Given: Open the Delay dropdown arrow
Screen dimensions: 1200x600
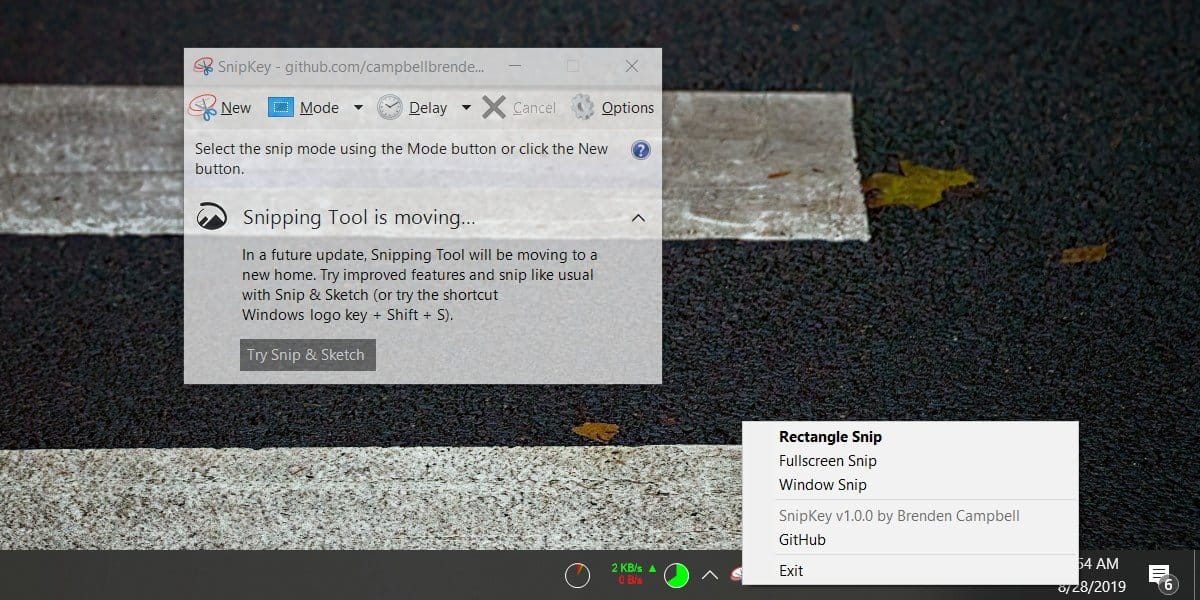Looking at the screenshot, I should coord(466,108).
